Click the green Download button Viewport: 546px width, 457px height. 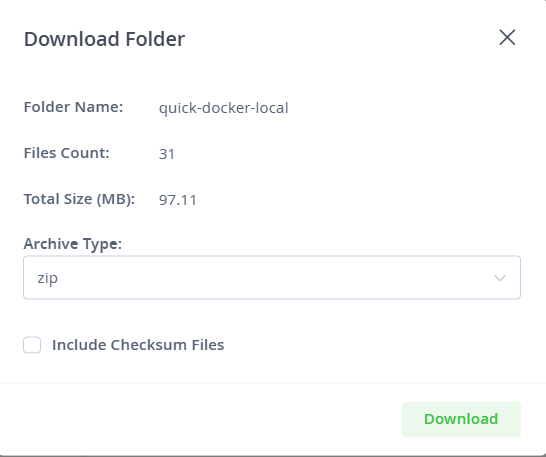[x=461, y=419]
